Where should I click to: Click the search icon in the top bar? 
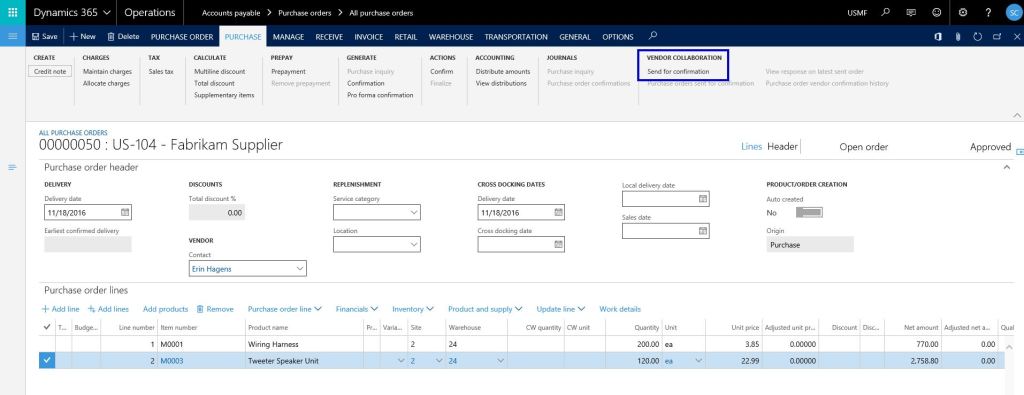[886, 12]
